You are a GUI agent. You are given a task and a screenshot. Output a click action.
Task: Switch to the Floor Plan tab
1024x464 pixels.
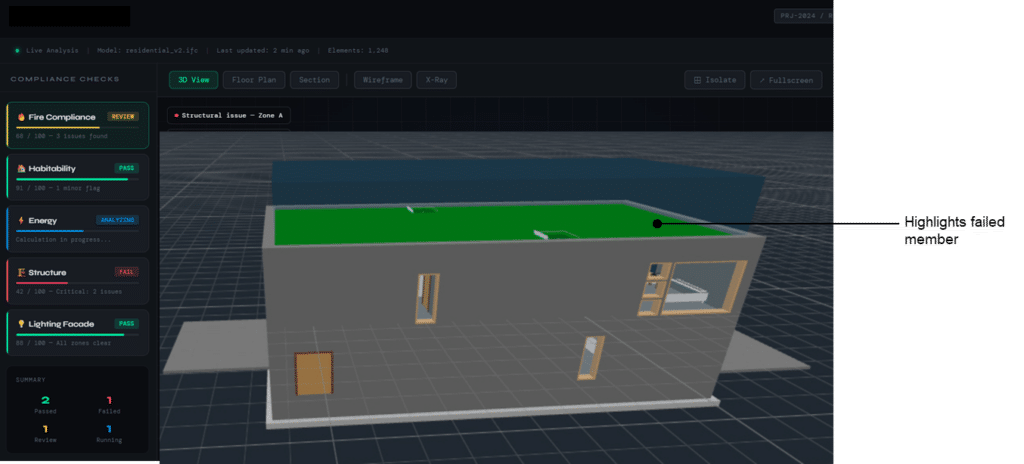(253, 80)
